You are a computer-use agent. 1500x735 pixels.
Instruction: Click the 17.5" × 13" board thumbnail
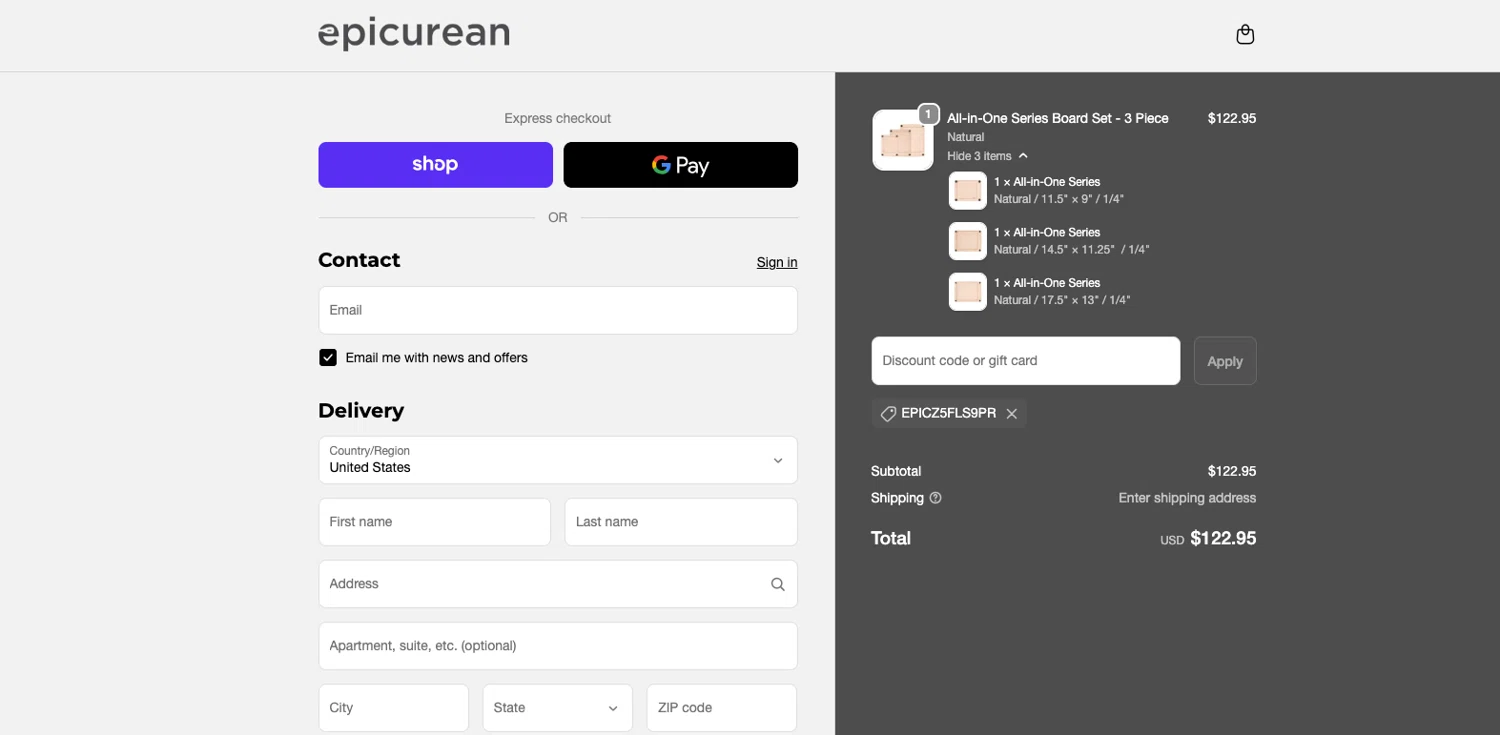[x=967, y=292]
